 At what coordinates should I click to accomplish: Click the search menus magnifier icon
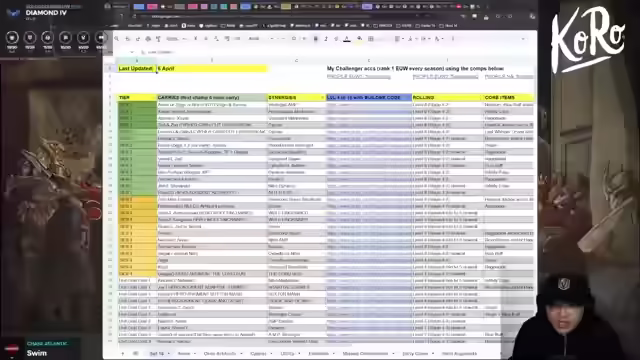coord(117,39)
